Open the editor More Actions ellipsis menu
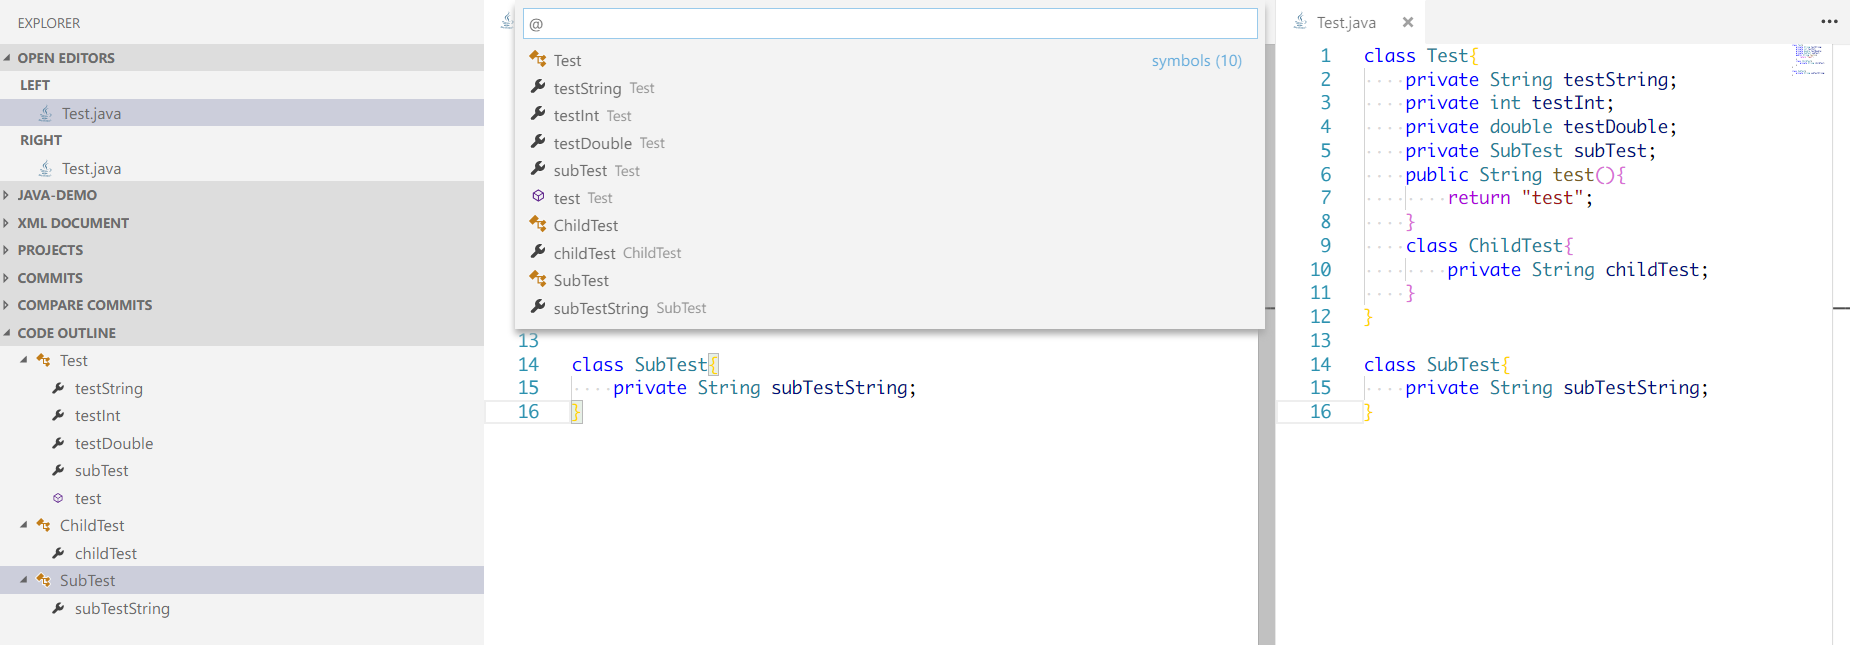 [x=1829, y=21]
